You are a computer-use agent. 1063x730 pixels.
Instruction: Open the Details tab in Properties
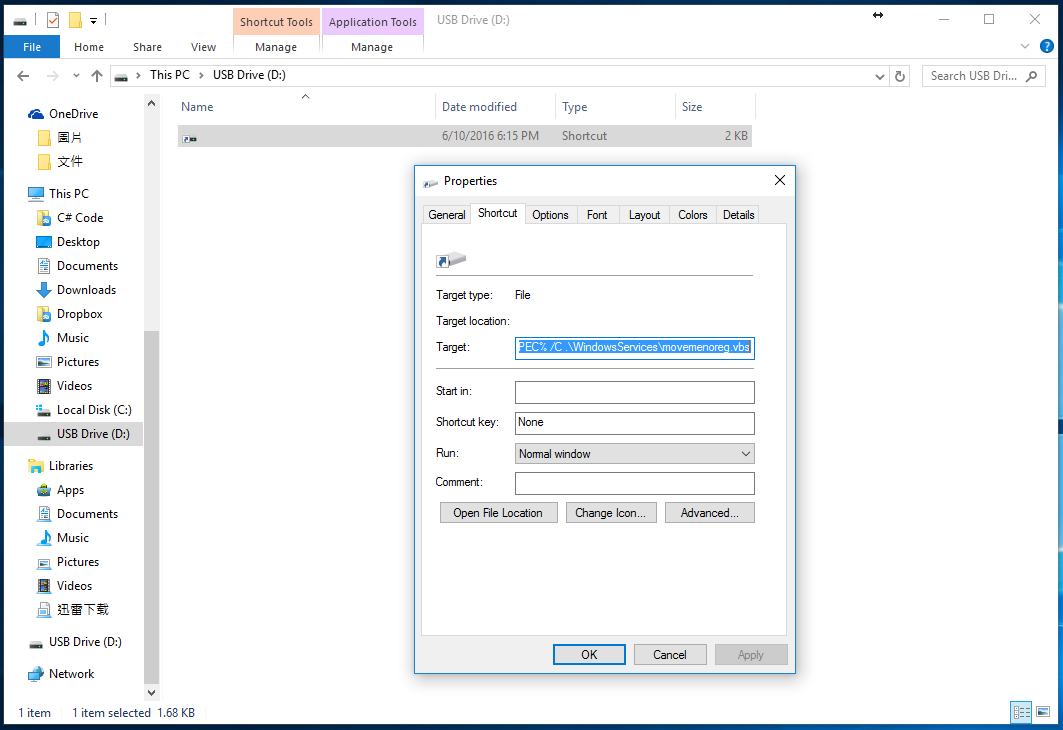(738, 215)
